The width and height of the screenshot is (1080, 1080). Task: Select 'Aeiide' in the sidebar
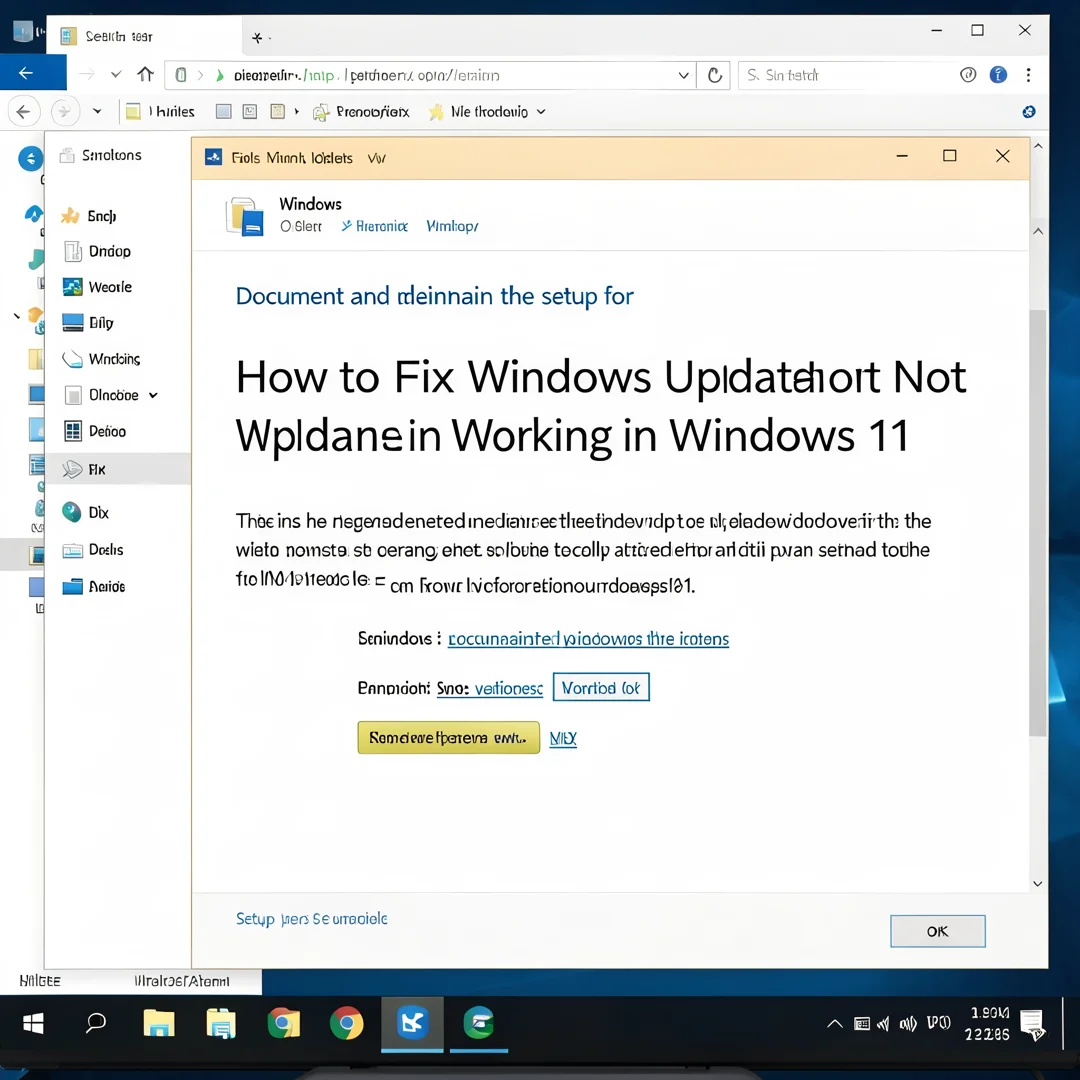tap(94, 587)
